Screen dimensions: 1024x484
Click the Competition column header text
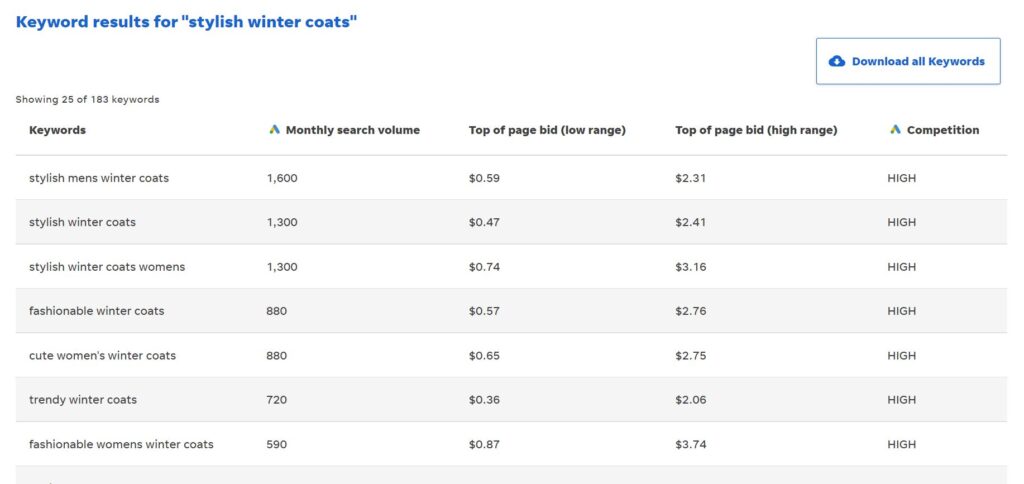coord(943,130)
